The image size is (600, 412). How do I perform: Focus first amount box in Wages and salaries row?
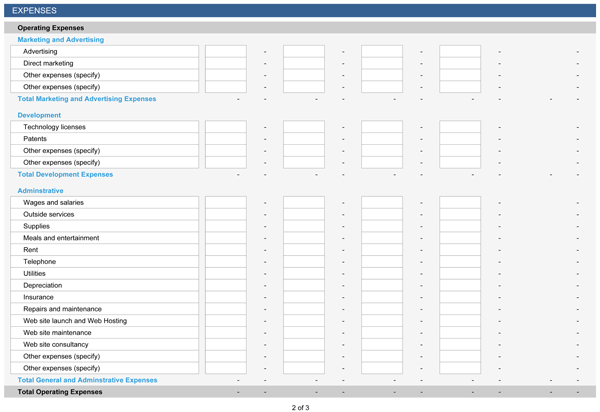tap(226, 203)
